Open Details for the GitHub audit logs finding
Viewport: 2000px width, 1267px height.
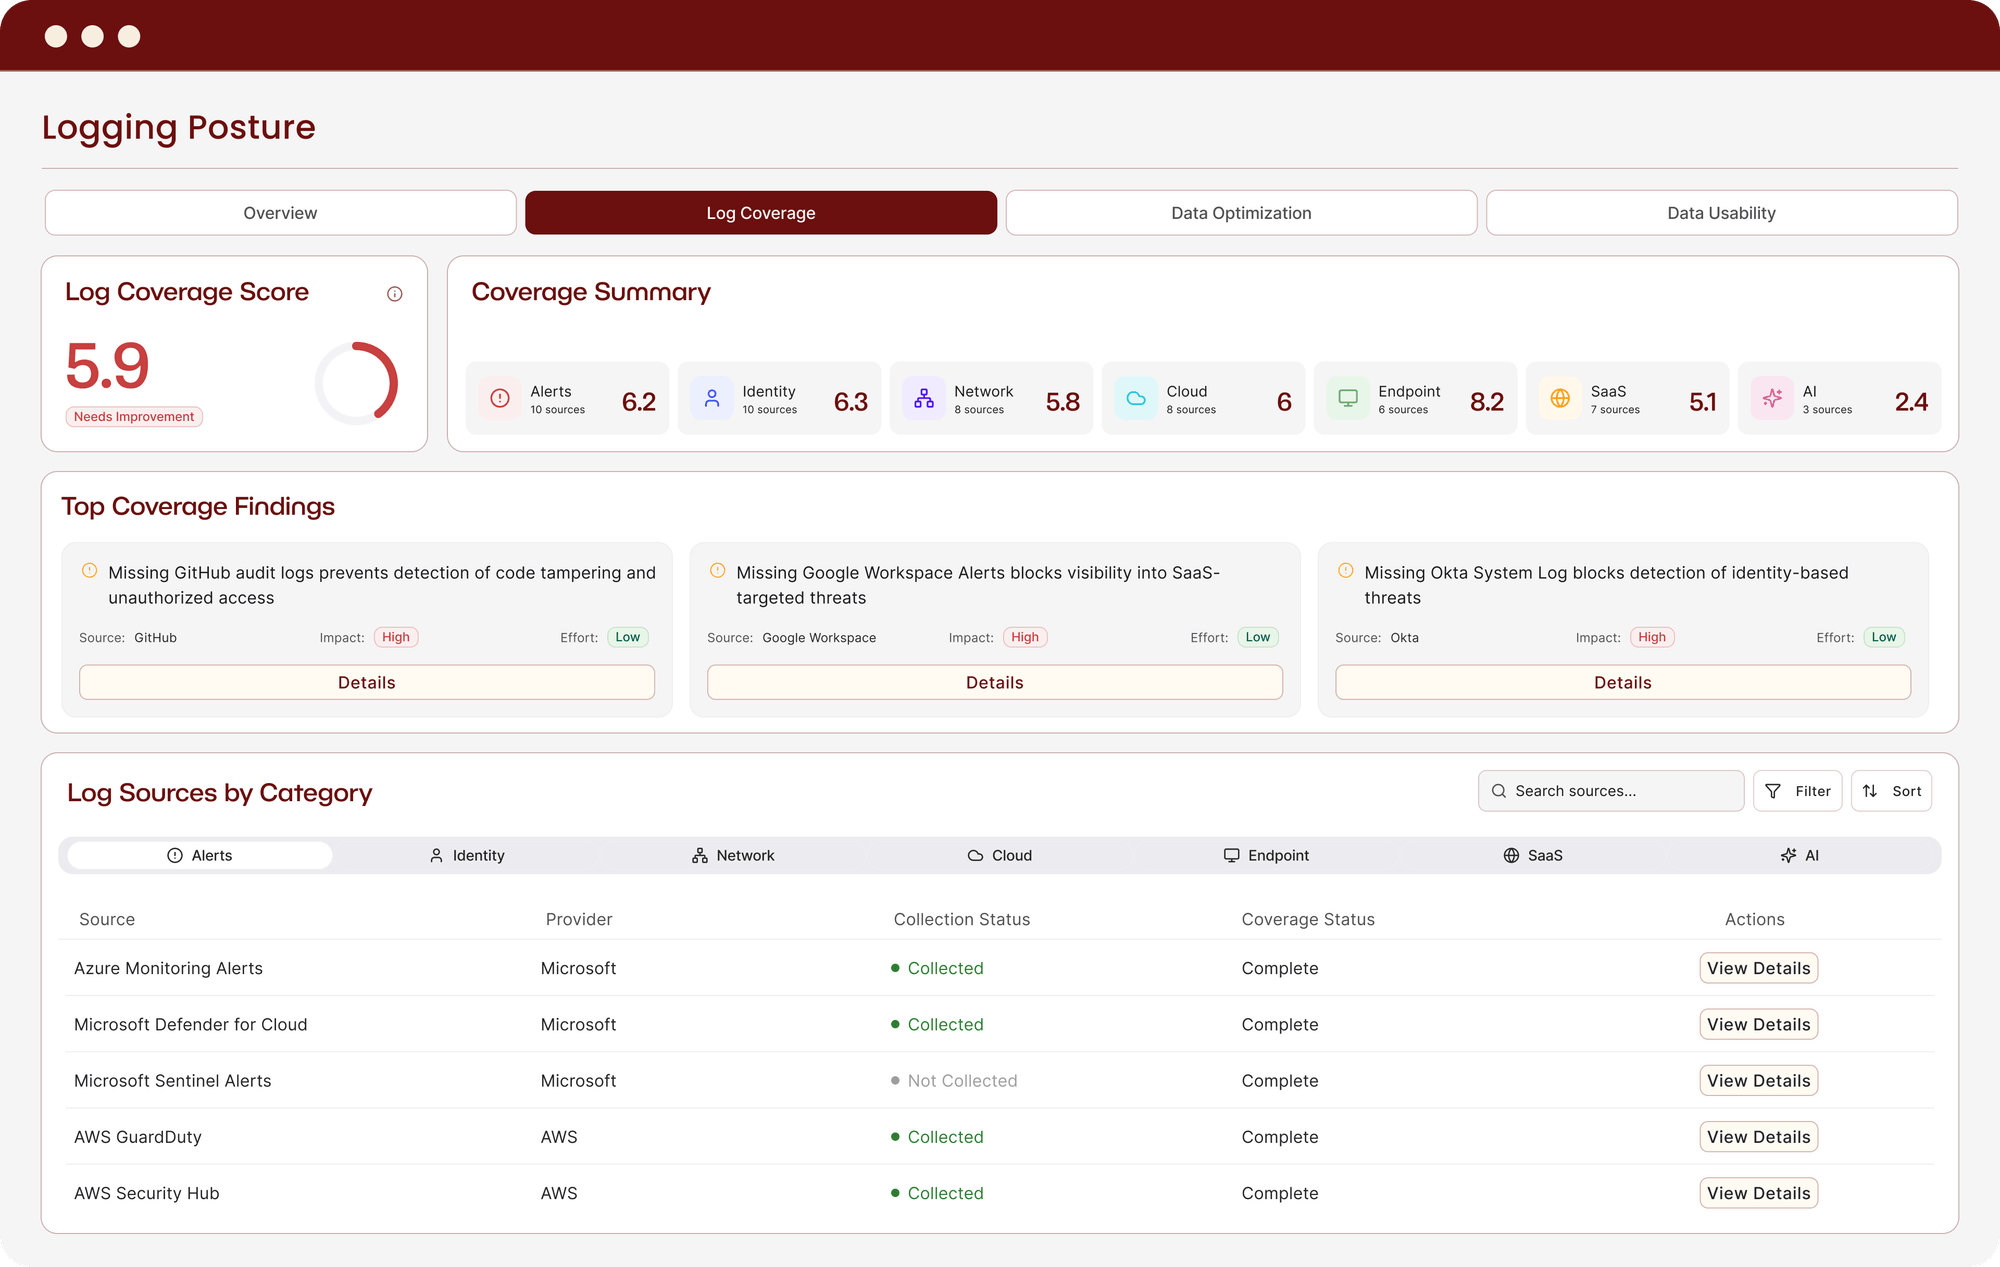pos(367,682)
